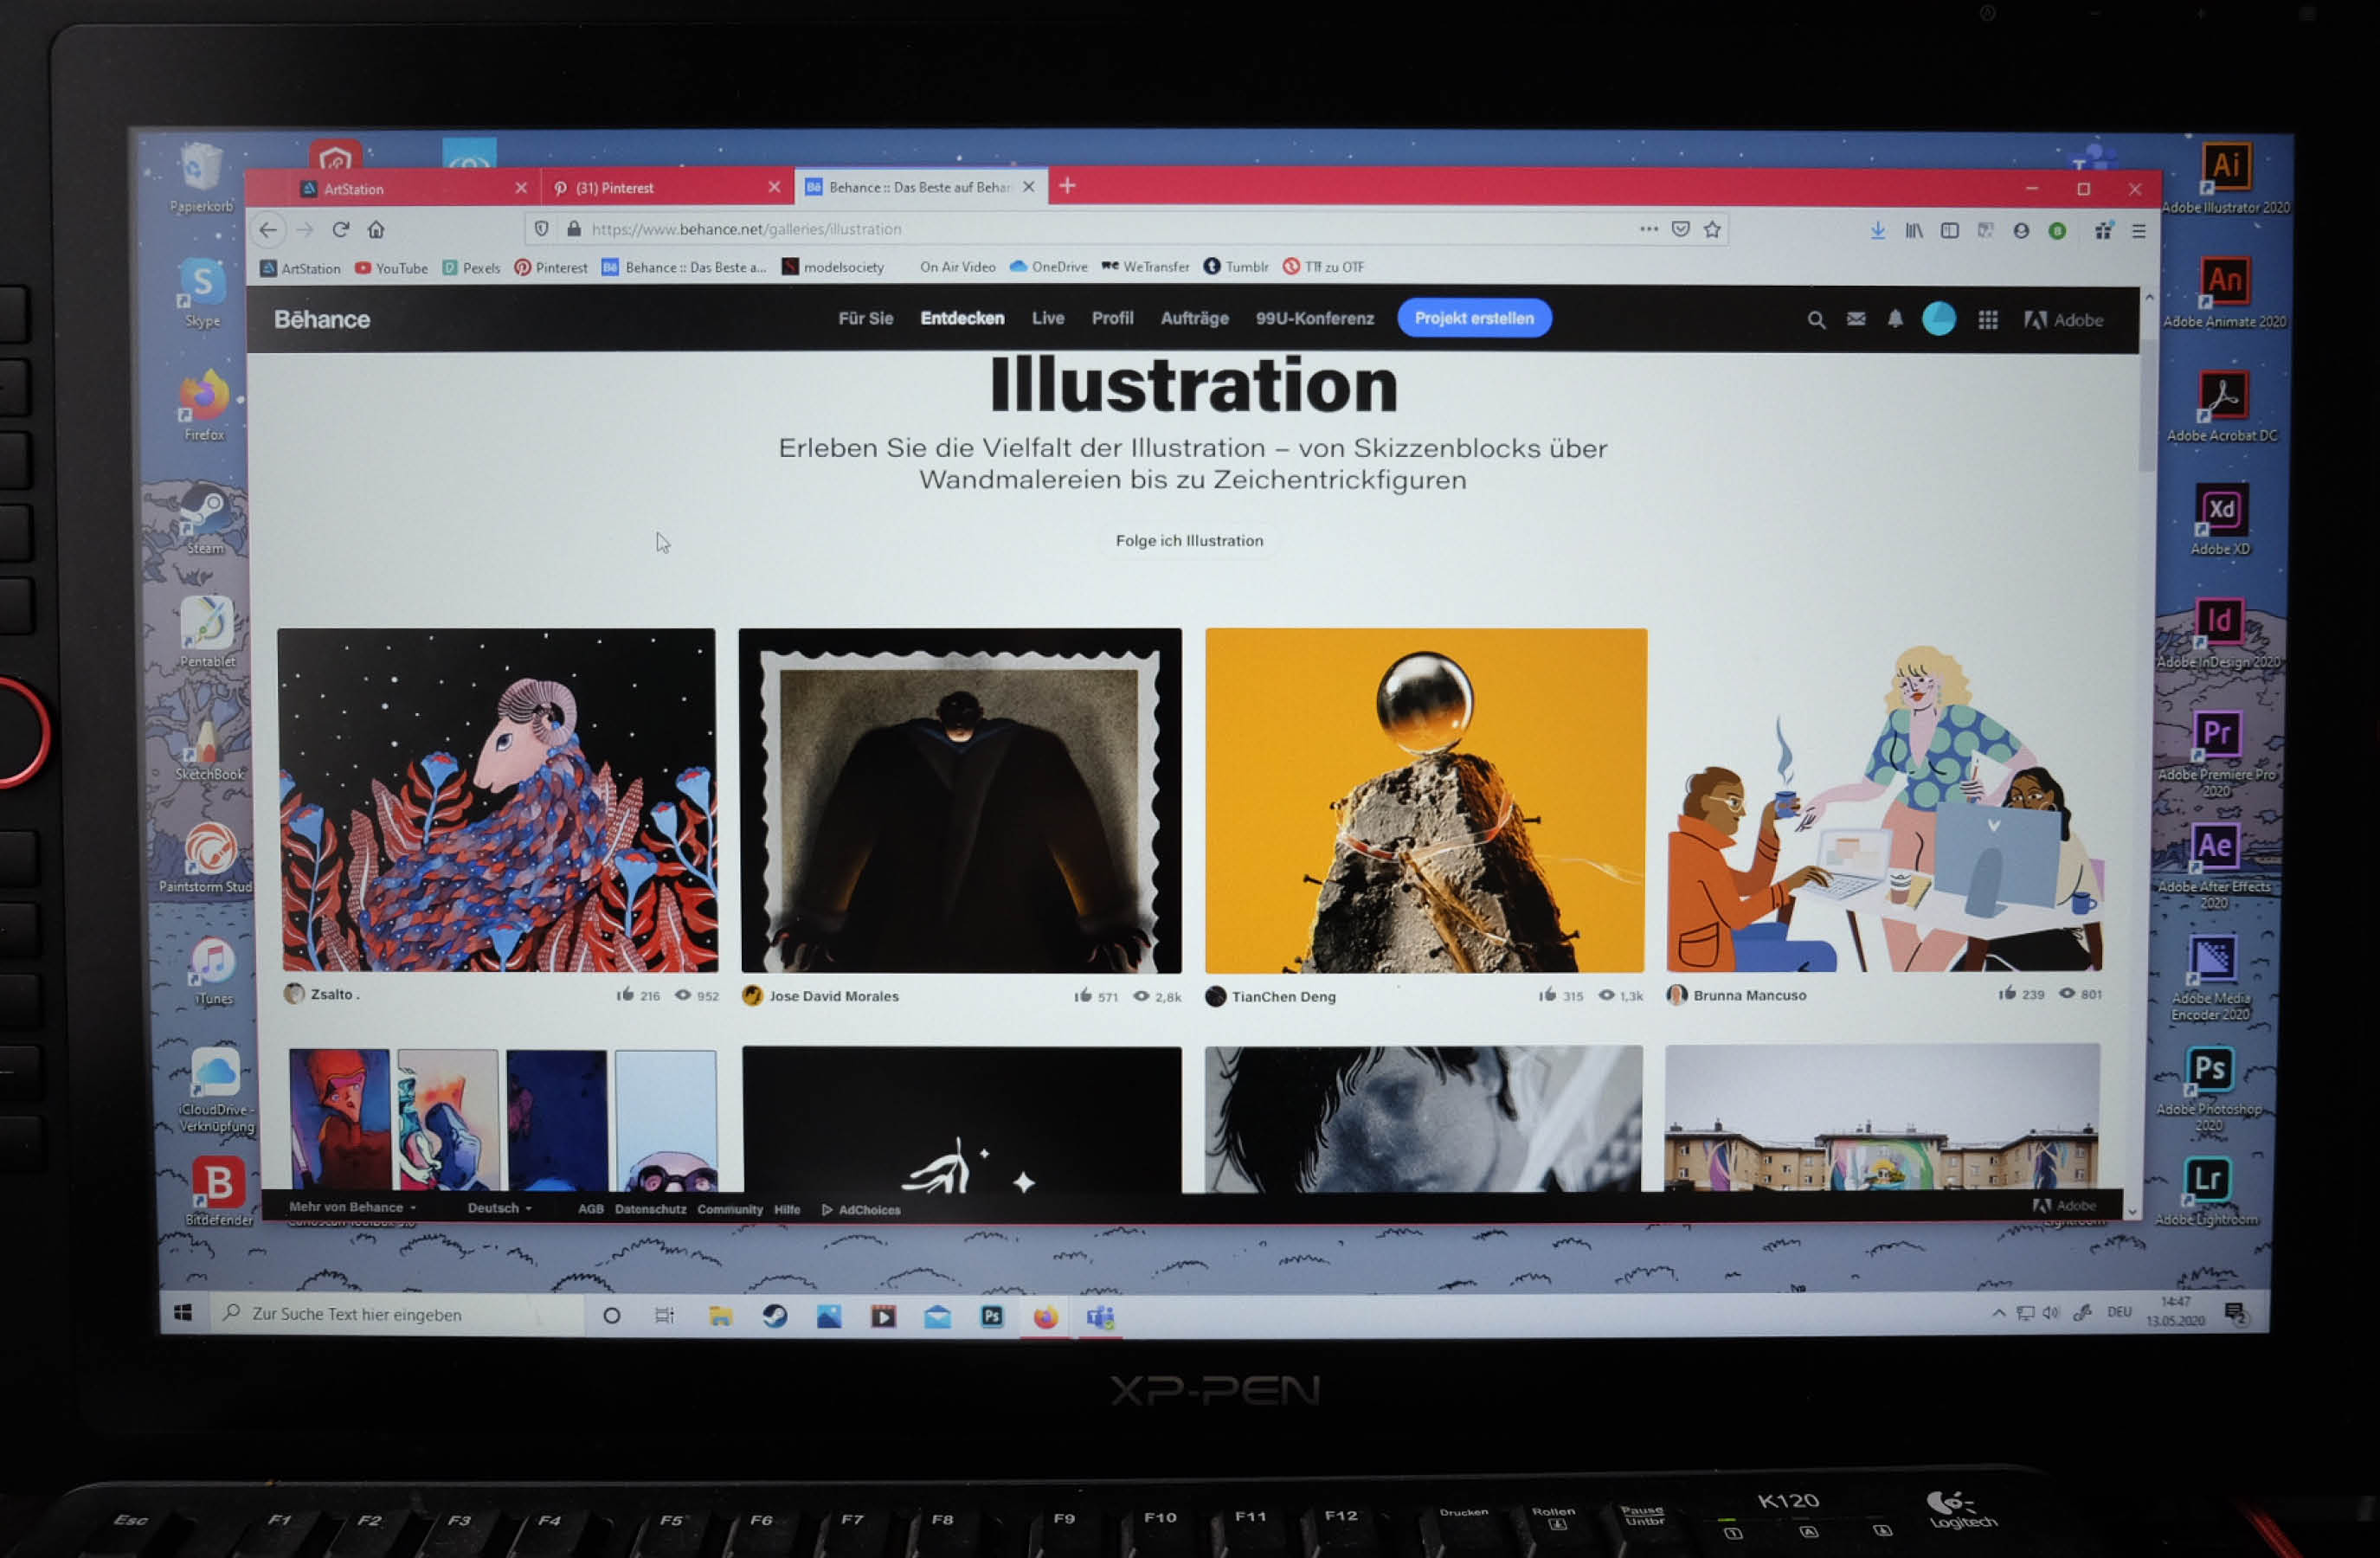The image size is (2380, 1558).
Task: Click the Firefox back arrow button
Action: pos(268,230)
